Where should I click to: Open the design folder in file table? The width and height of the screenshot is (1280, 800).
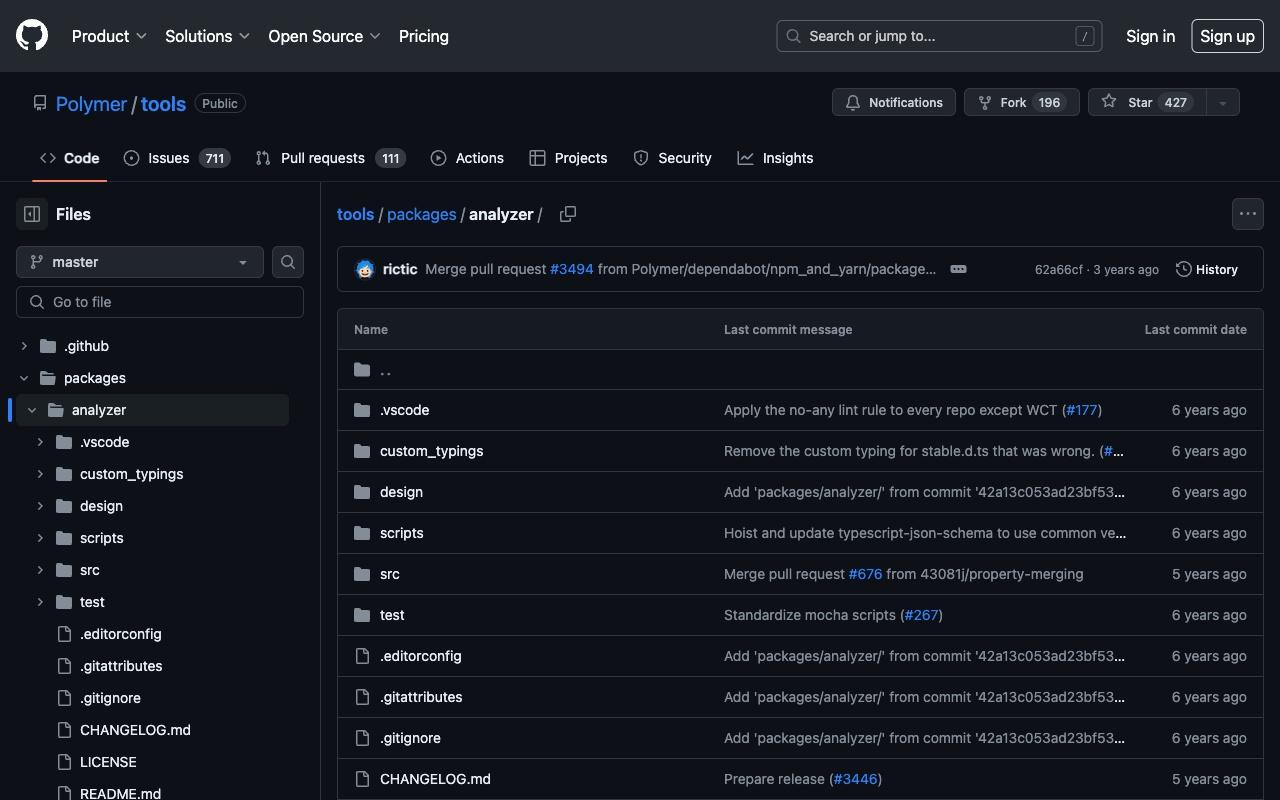(x=401, y=492)
